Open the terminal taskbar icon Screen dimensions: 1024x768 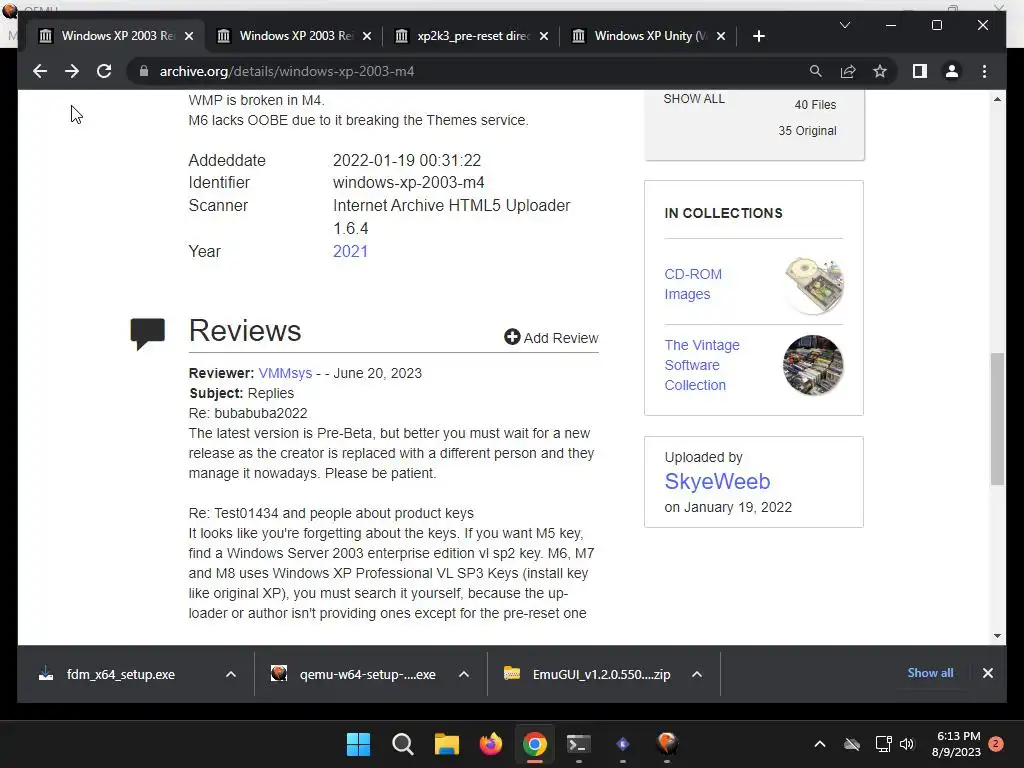pyautogui.click(x=579, y=744)
